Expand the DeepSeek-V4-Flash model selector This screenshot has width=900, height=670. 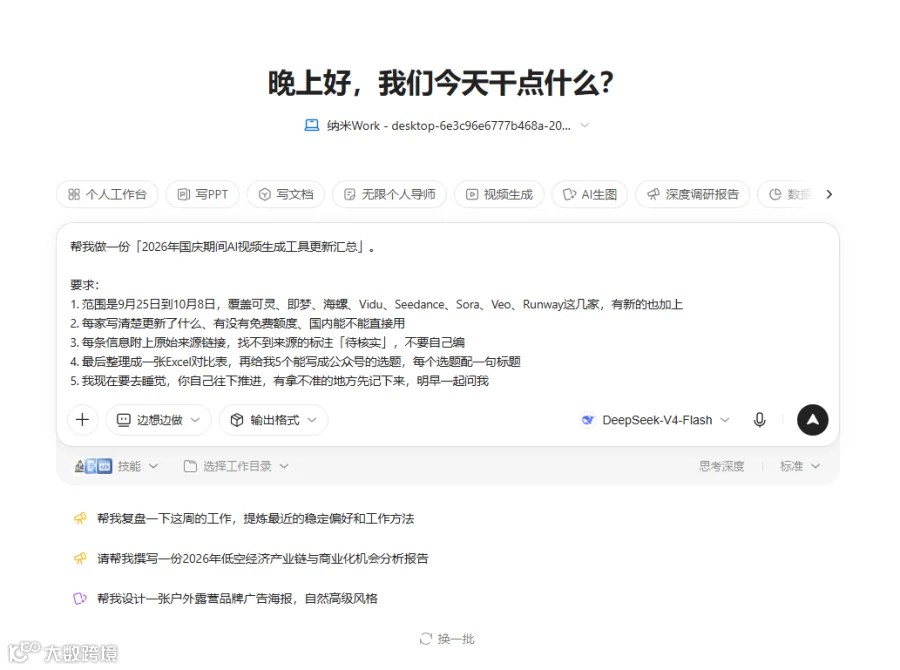click(655, 420)
